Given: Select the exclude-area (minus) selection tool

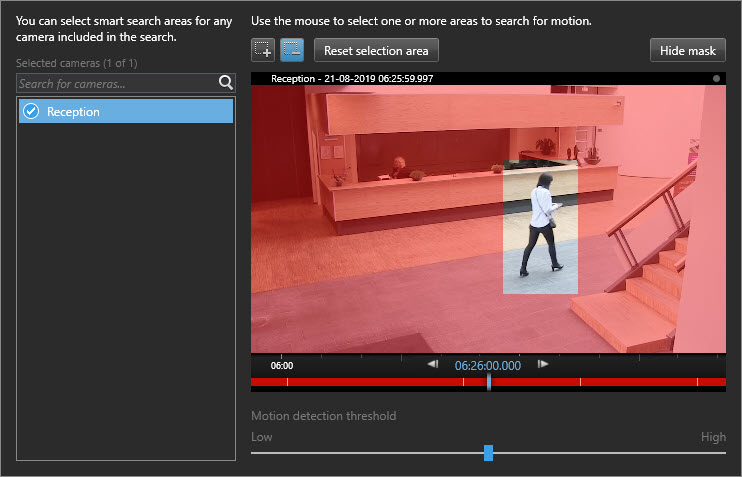Looking at the screenshot, I should pyautogui.click(x=292, y=50).
